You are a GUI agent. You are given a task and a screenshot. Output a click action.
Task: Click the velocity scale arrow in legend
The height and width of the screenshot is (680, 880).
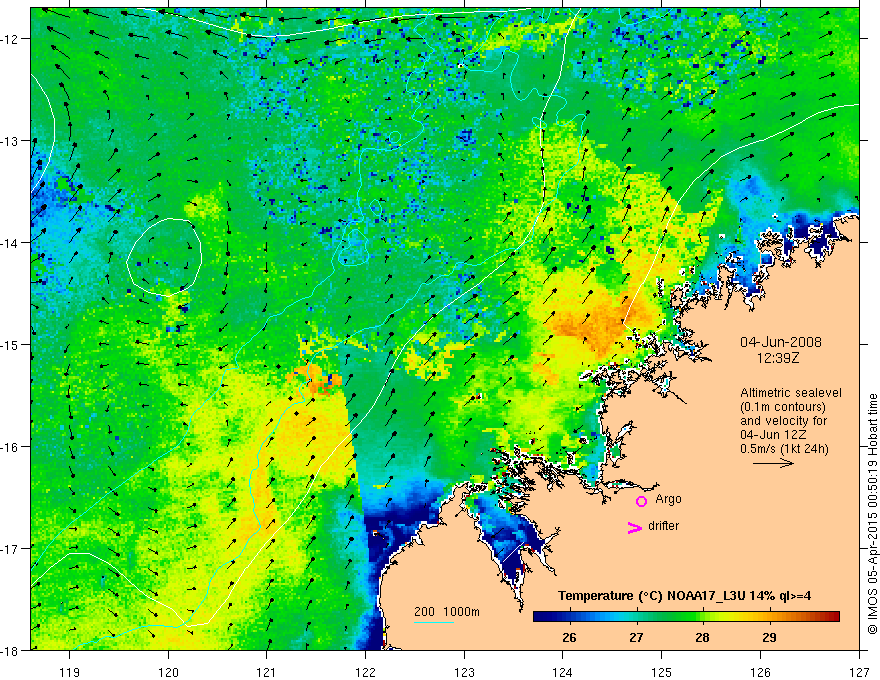coord(773,463)
